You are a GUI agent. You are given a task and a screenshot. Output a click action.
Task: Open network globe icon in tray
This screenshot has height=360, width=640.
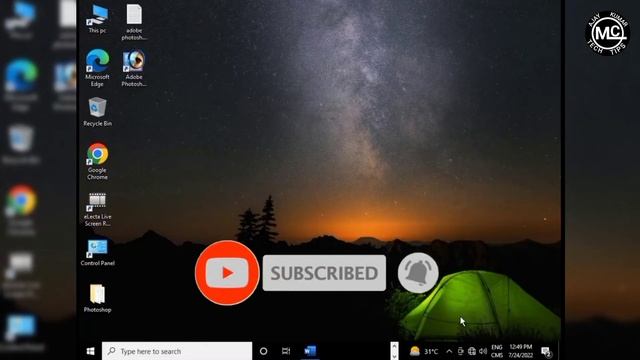coord(472,351)
